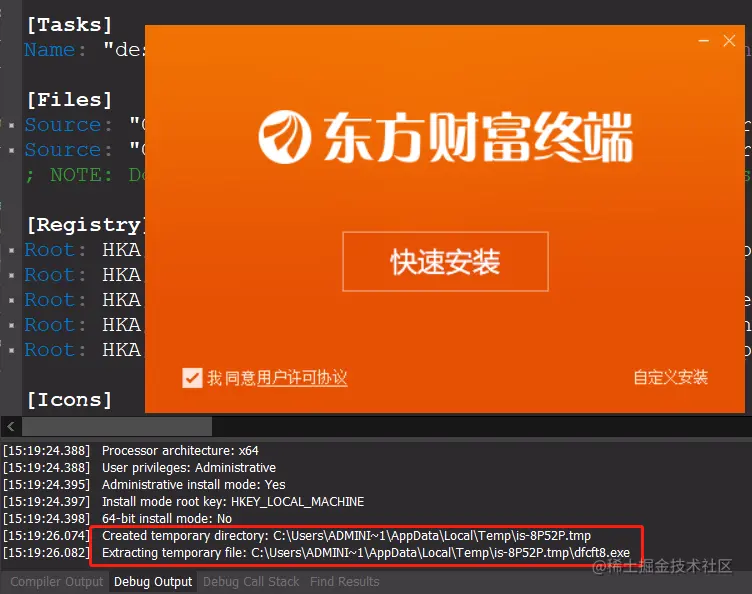Screen dimensions: 752x594
Task: Click the editor scroll left arrow
Action: [11, 426]
